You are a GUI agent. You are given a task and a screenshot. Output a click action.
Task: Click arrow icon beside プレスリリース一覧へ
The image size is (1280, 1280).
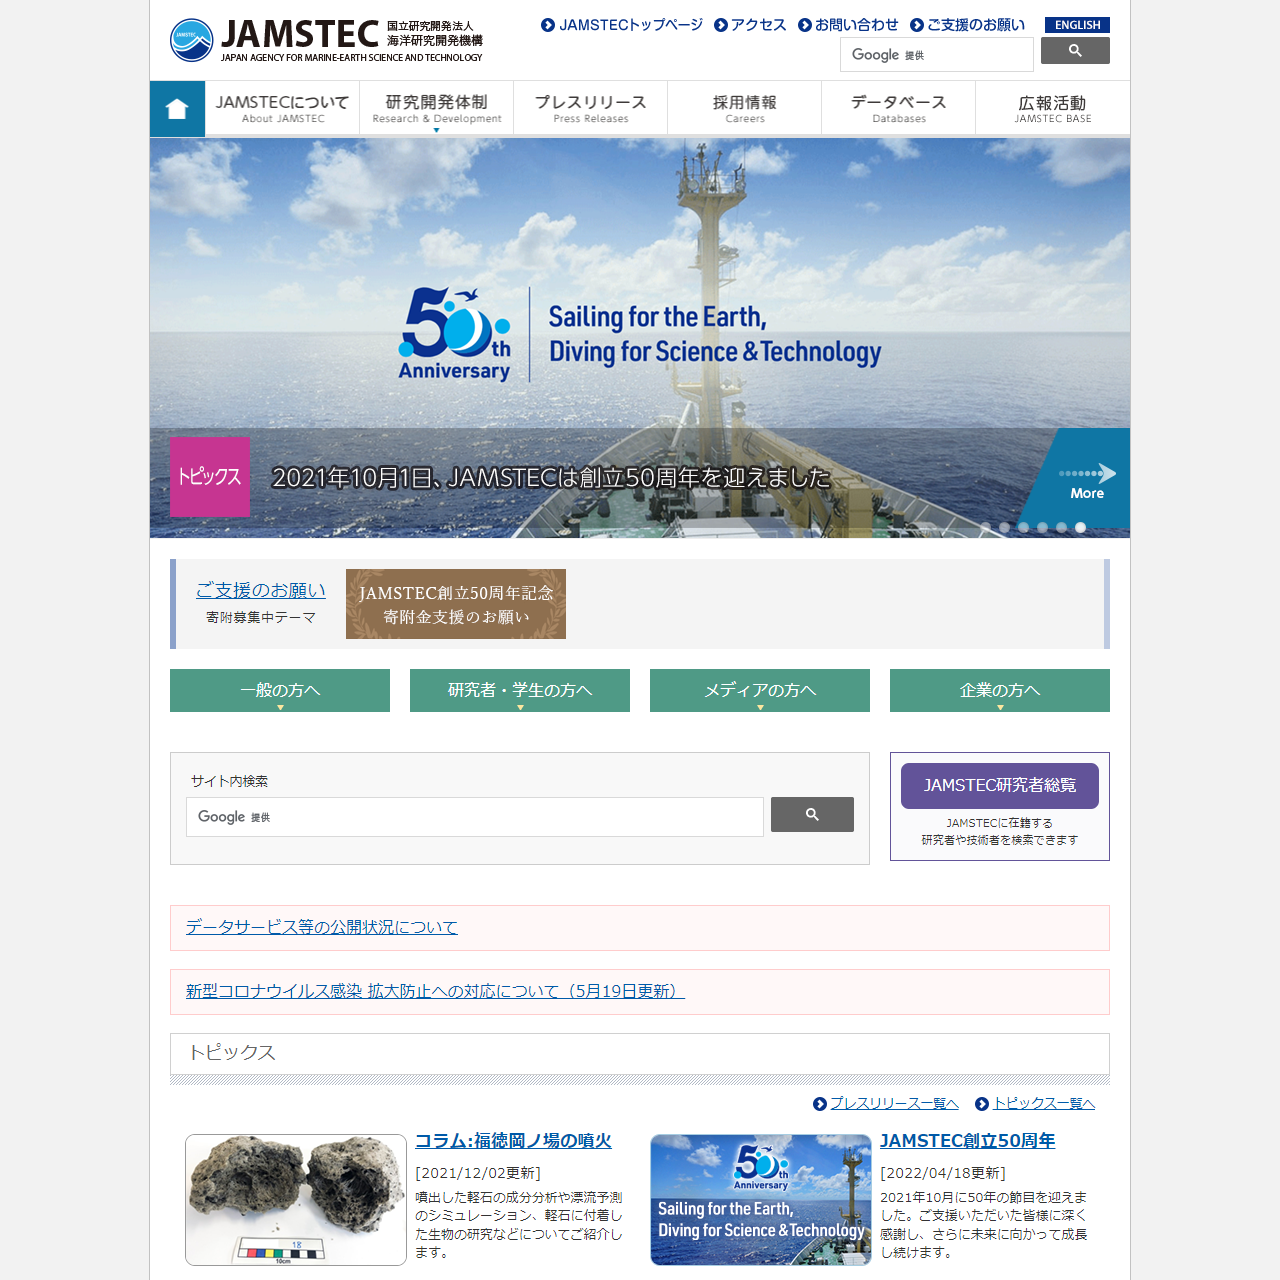(820, 1104)
